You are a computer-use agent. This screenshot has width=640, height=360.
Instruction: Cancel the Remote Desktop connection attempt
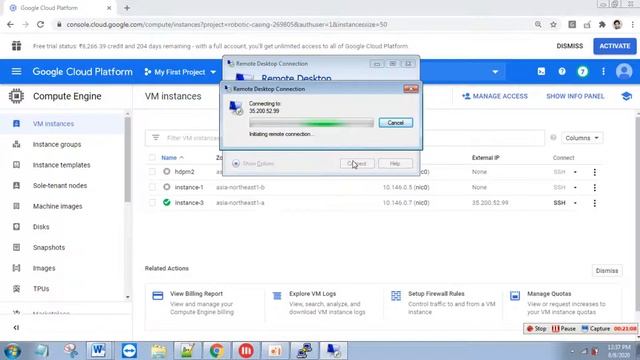point(396,123)
